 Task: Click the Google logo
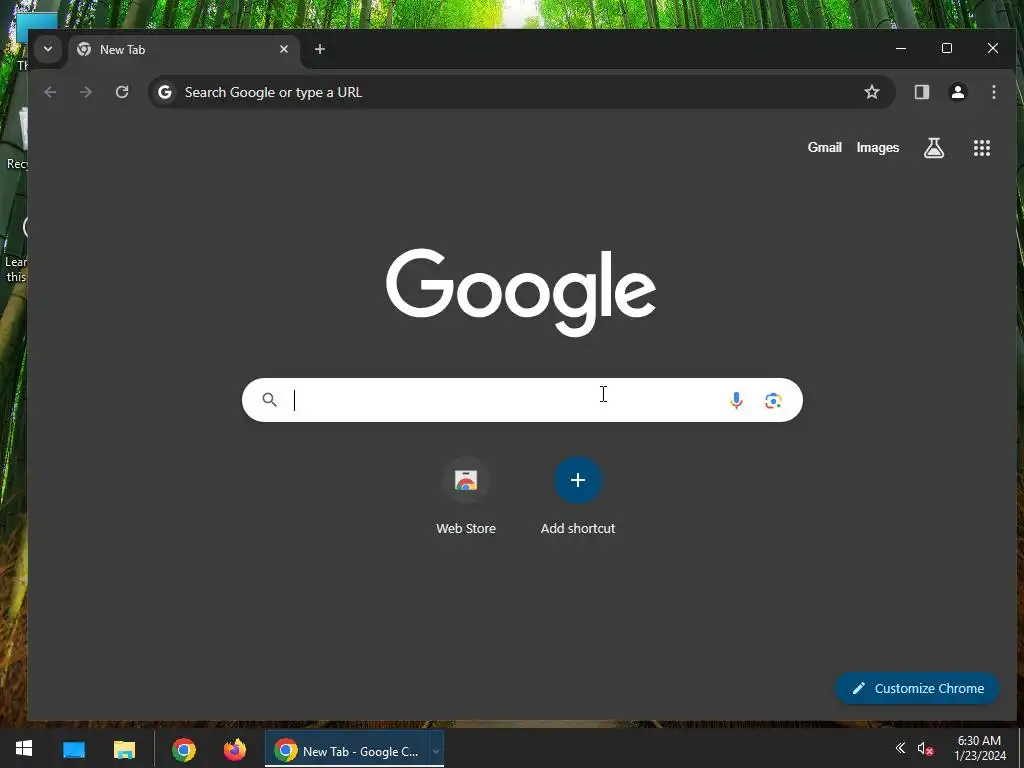pos(521,292)
